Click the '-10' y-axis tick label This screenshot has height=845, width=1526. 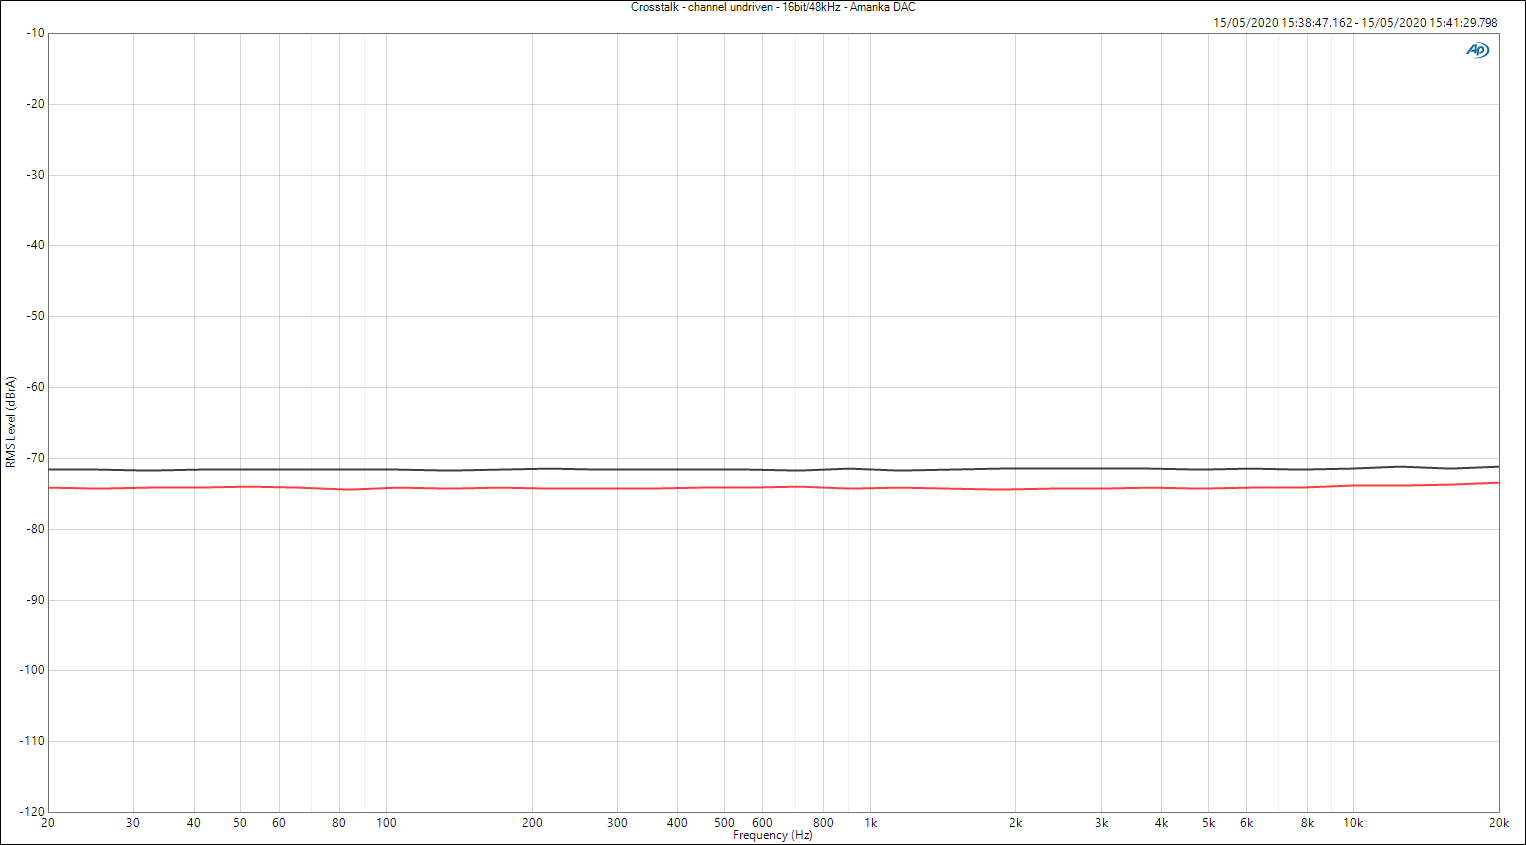click(36, 33)
